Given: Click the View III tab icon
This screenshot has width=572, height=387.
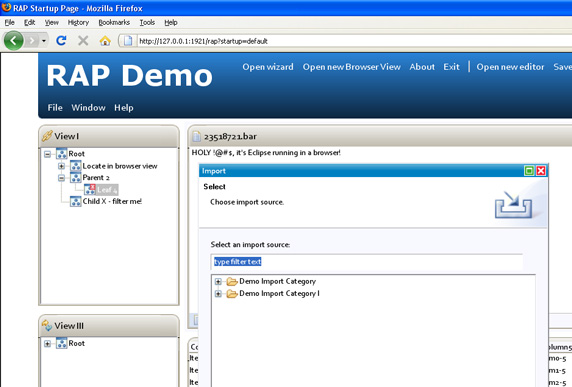Looking at the screenshot, I should click(x=47, y=325).
